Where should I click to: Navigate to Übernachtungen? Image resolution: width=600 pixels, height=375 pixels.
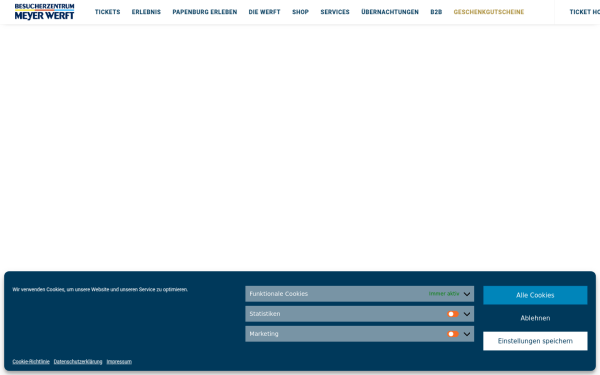(x=390, y=12)
